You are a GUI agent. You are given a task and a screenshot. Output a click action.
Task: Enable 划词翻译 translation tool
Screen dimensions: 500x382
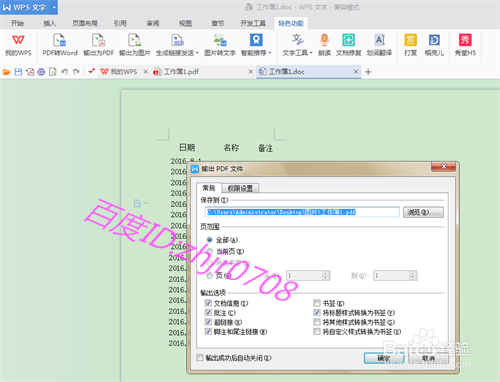(379, 45)
